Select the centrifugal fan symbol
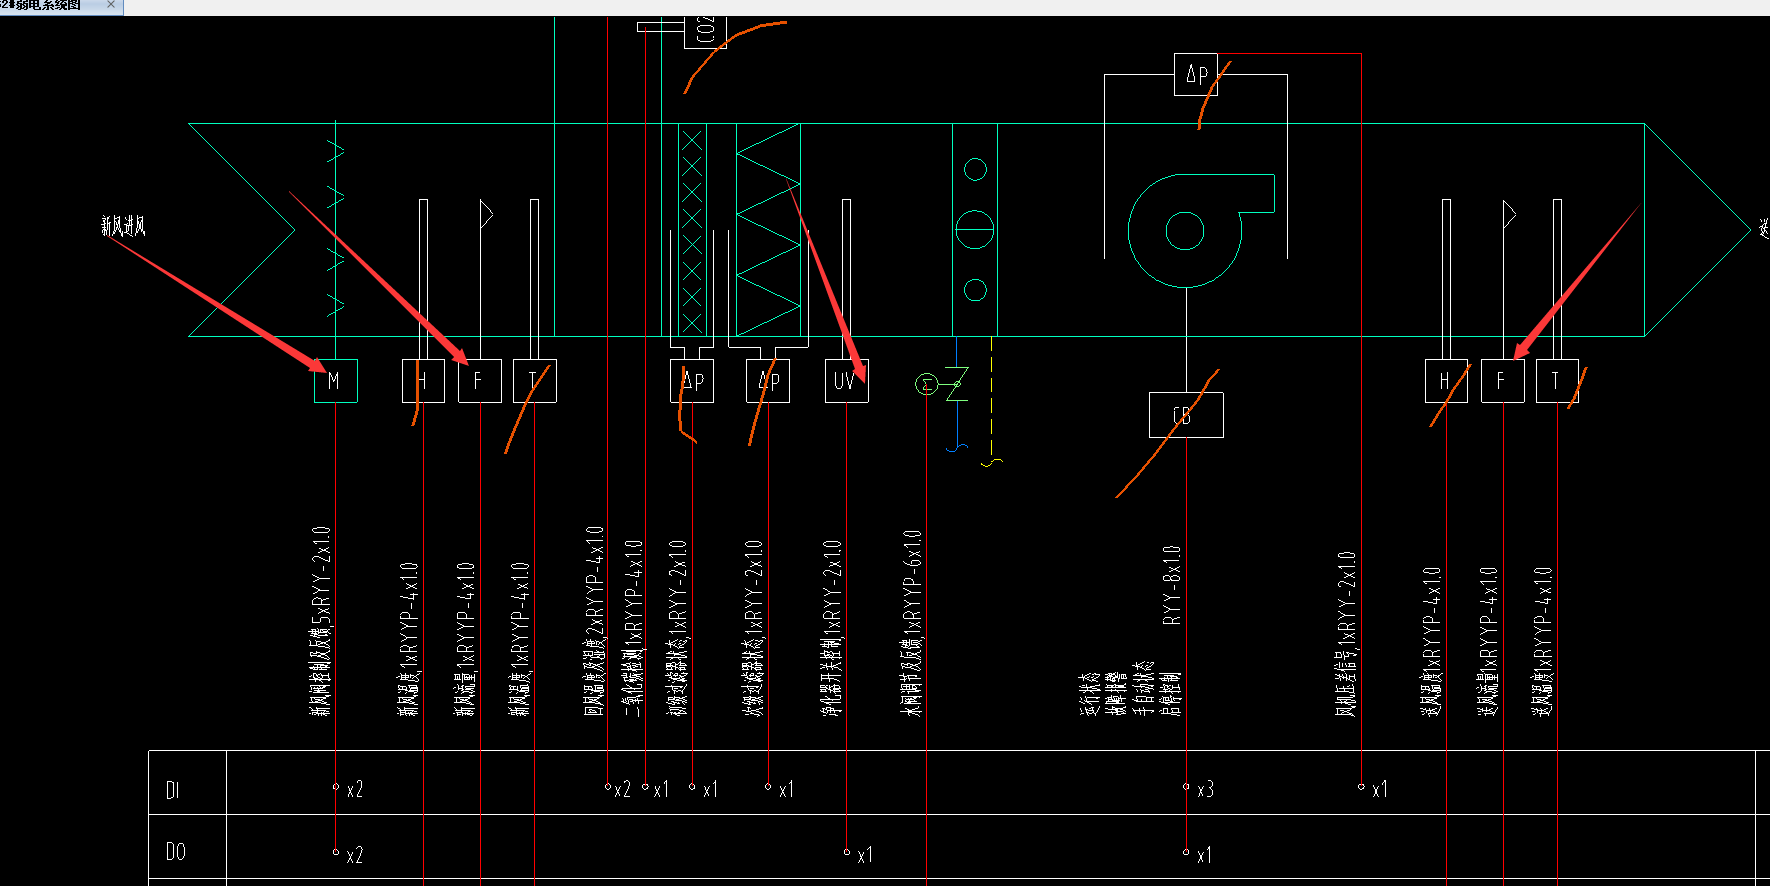 pyautogui.click(x=1200, y=231)
